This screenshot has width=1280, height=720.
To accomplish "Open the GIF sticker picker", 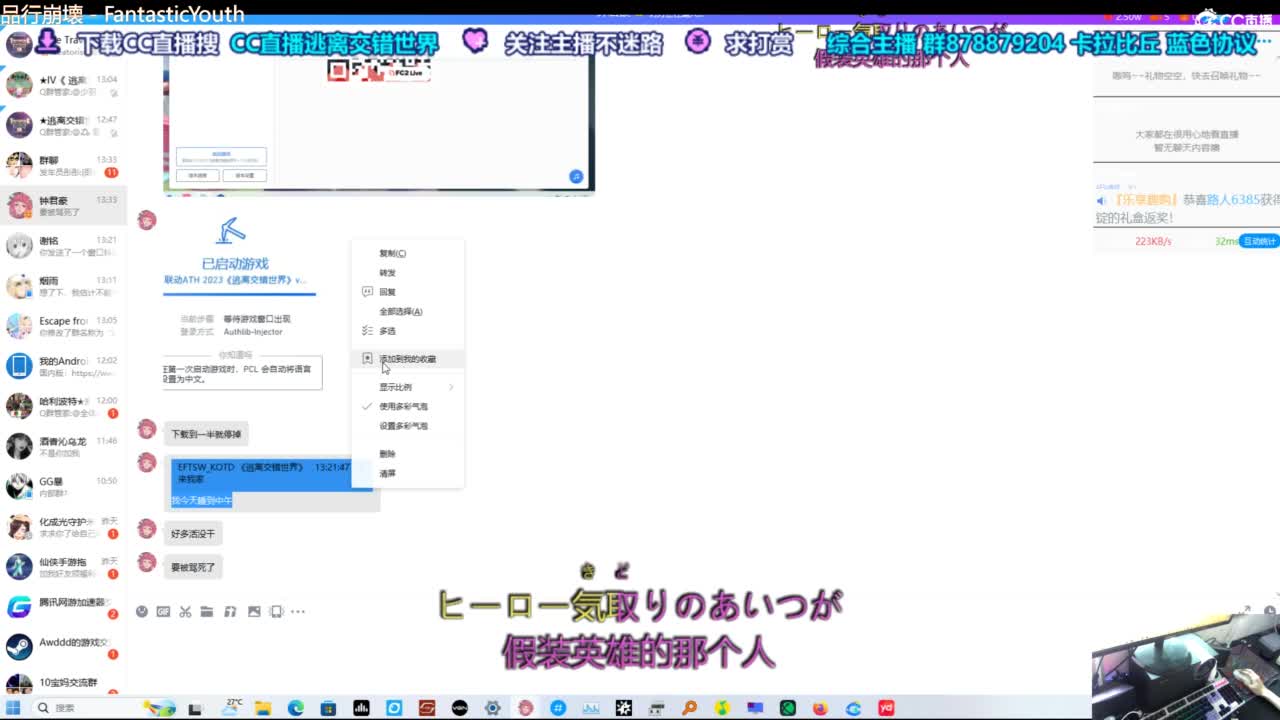I will [x=163, y=611].
